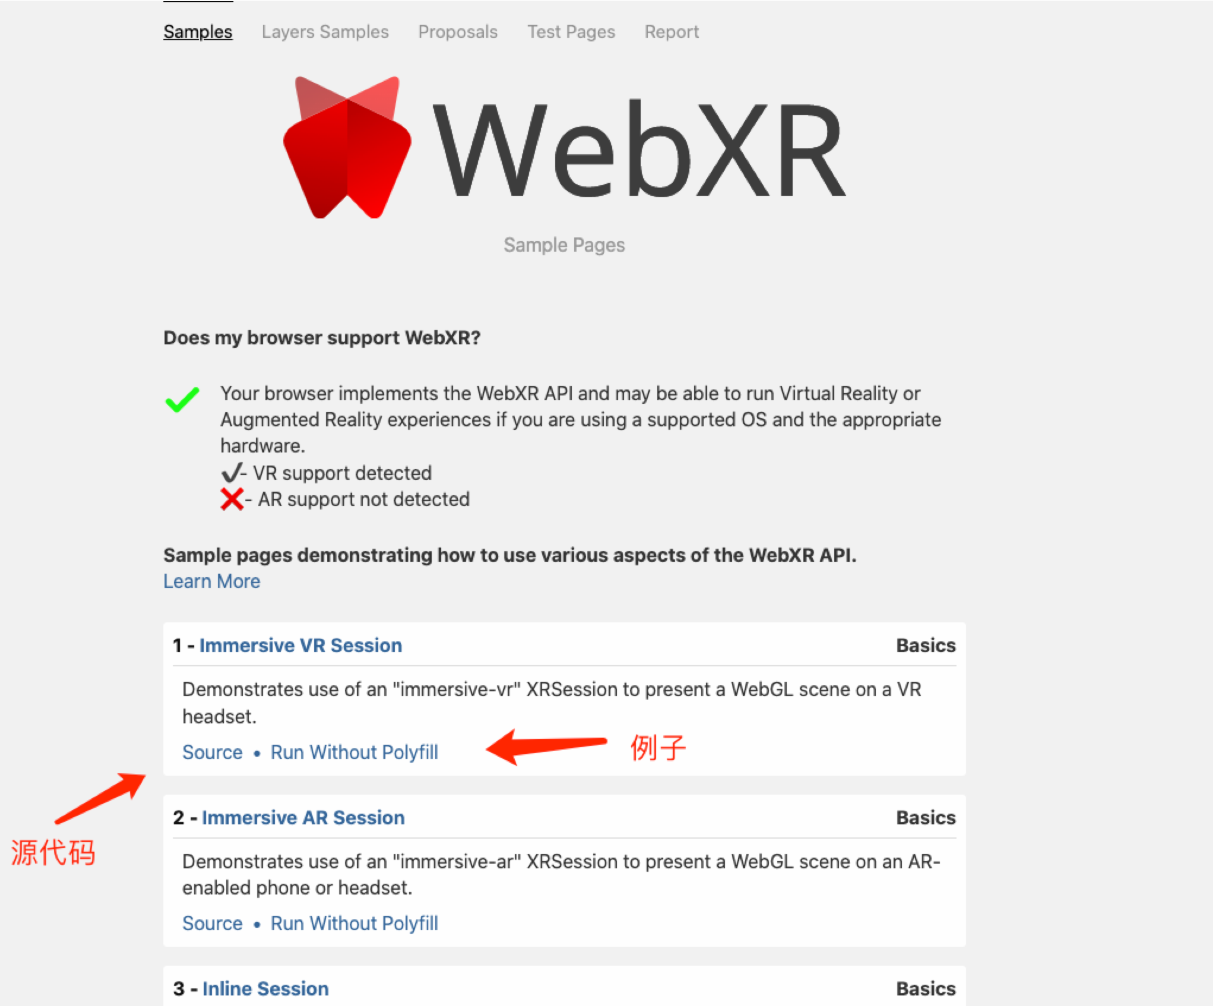
Task: Click the red arrow above 源代码 label
Action: click(101, 799)
